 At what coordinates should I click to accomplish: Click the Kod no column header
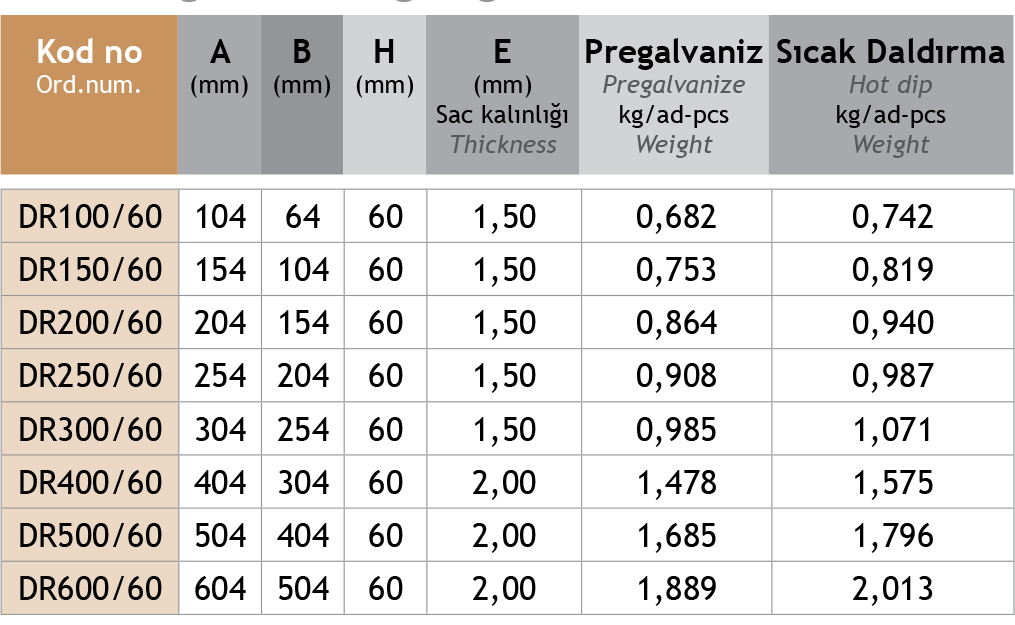89,66
